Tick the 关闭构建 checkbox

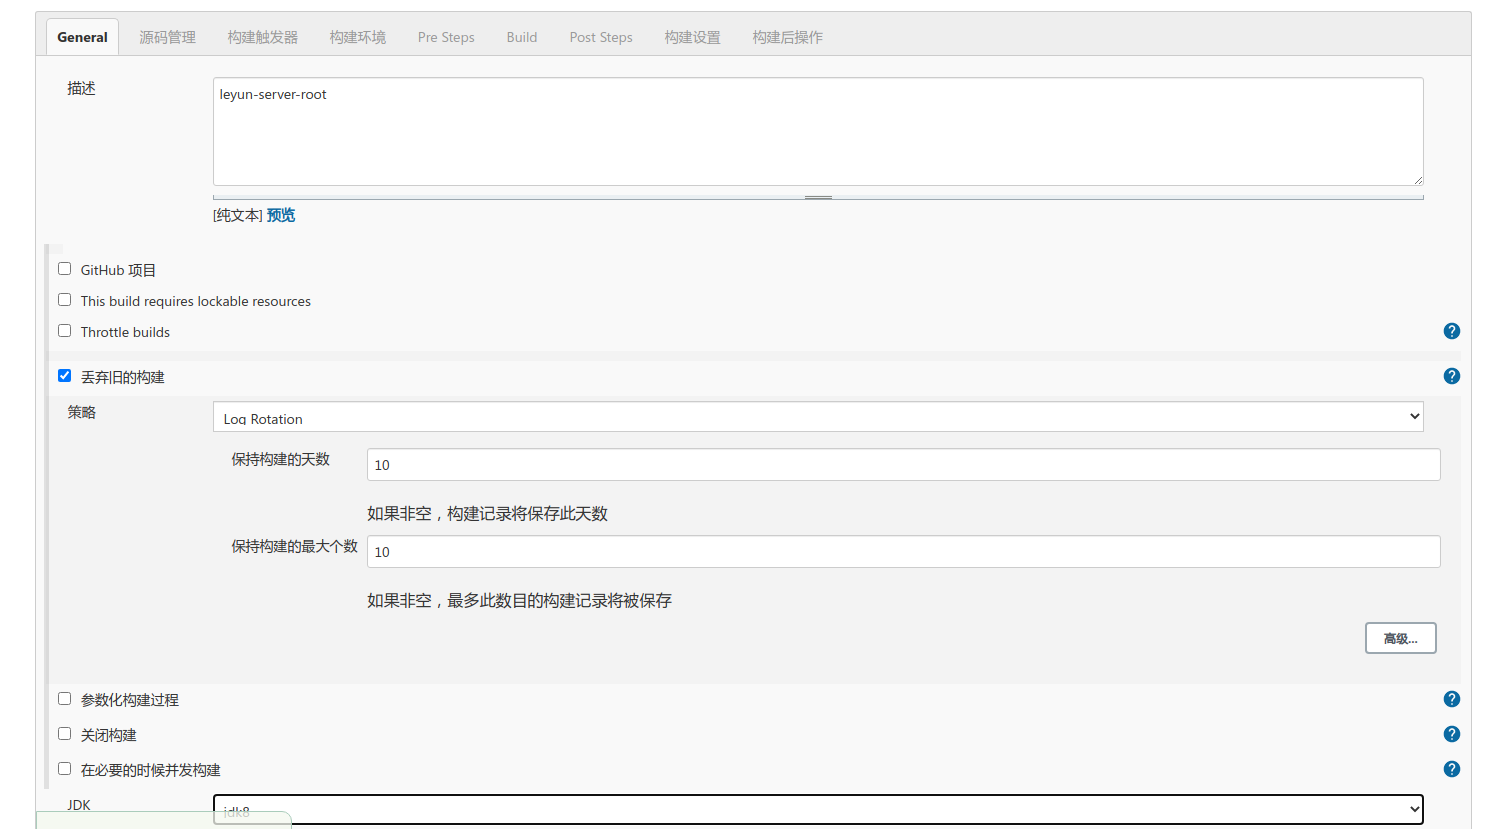65,734
